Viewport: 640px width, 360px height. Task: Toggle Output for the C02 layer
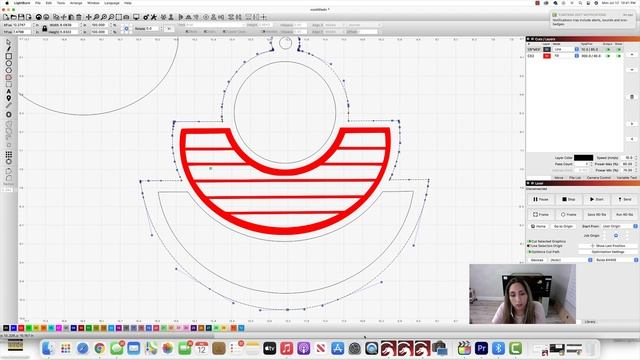coord(608,56)
